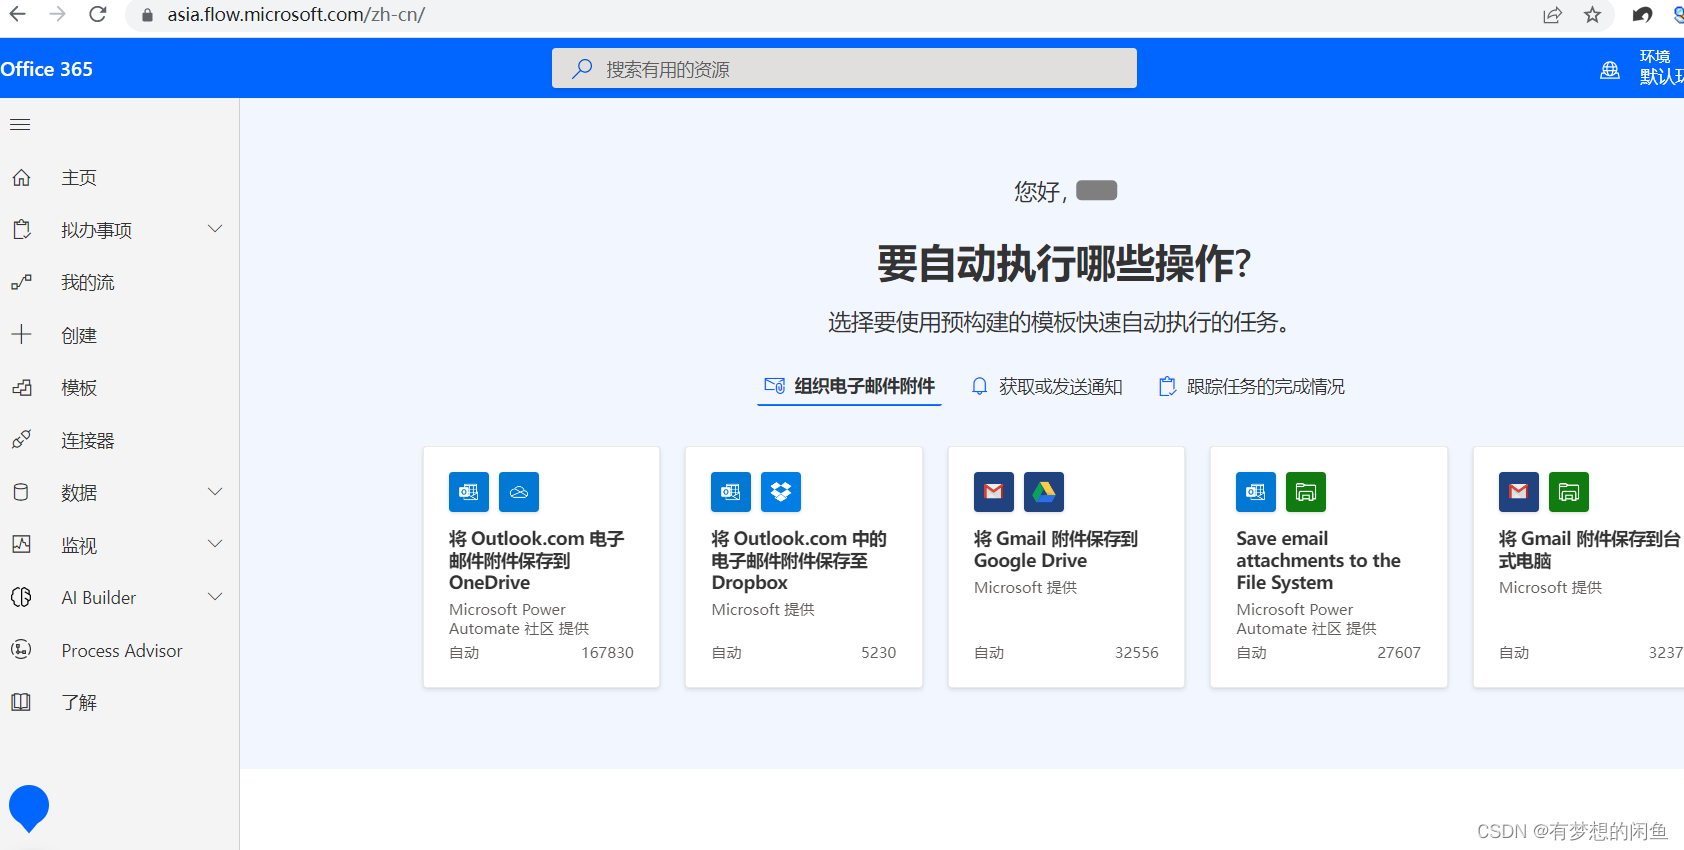Viewport: 1684px width, 850px height.
Task: Switch to 跟踪任务的完成情况 tab
Action: 1251,387
